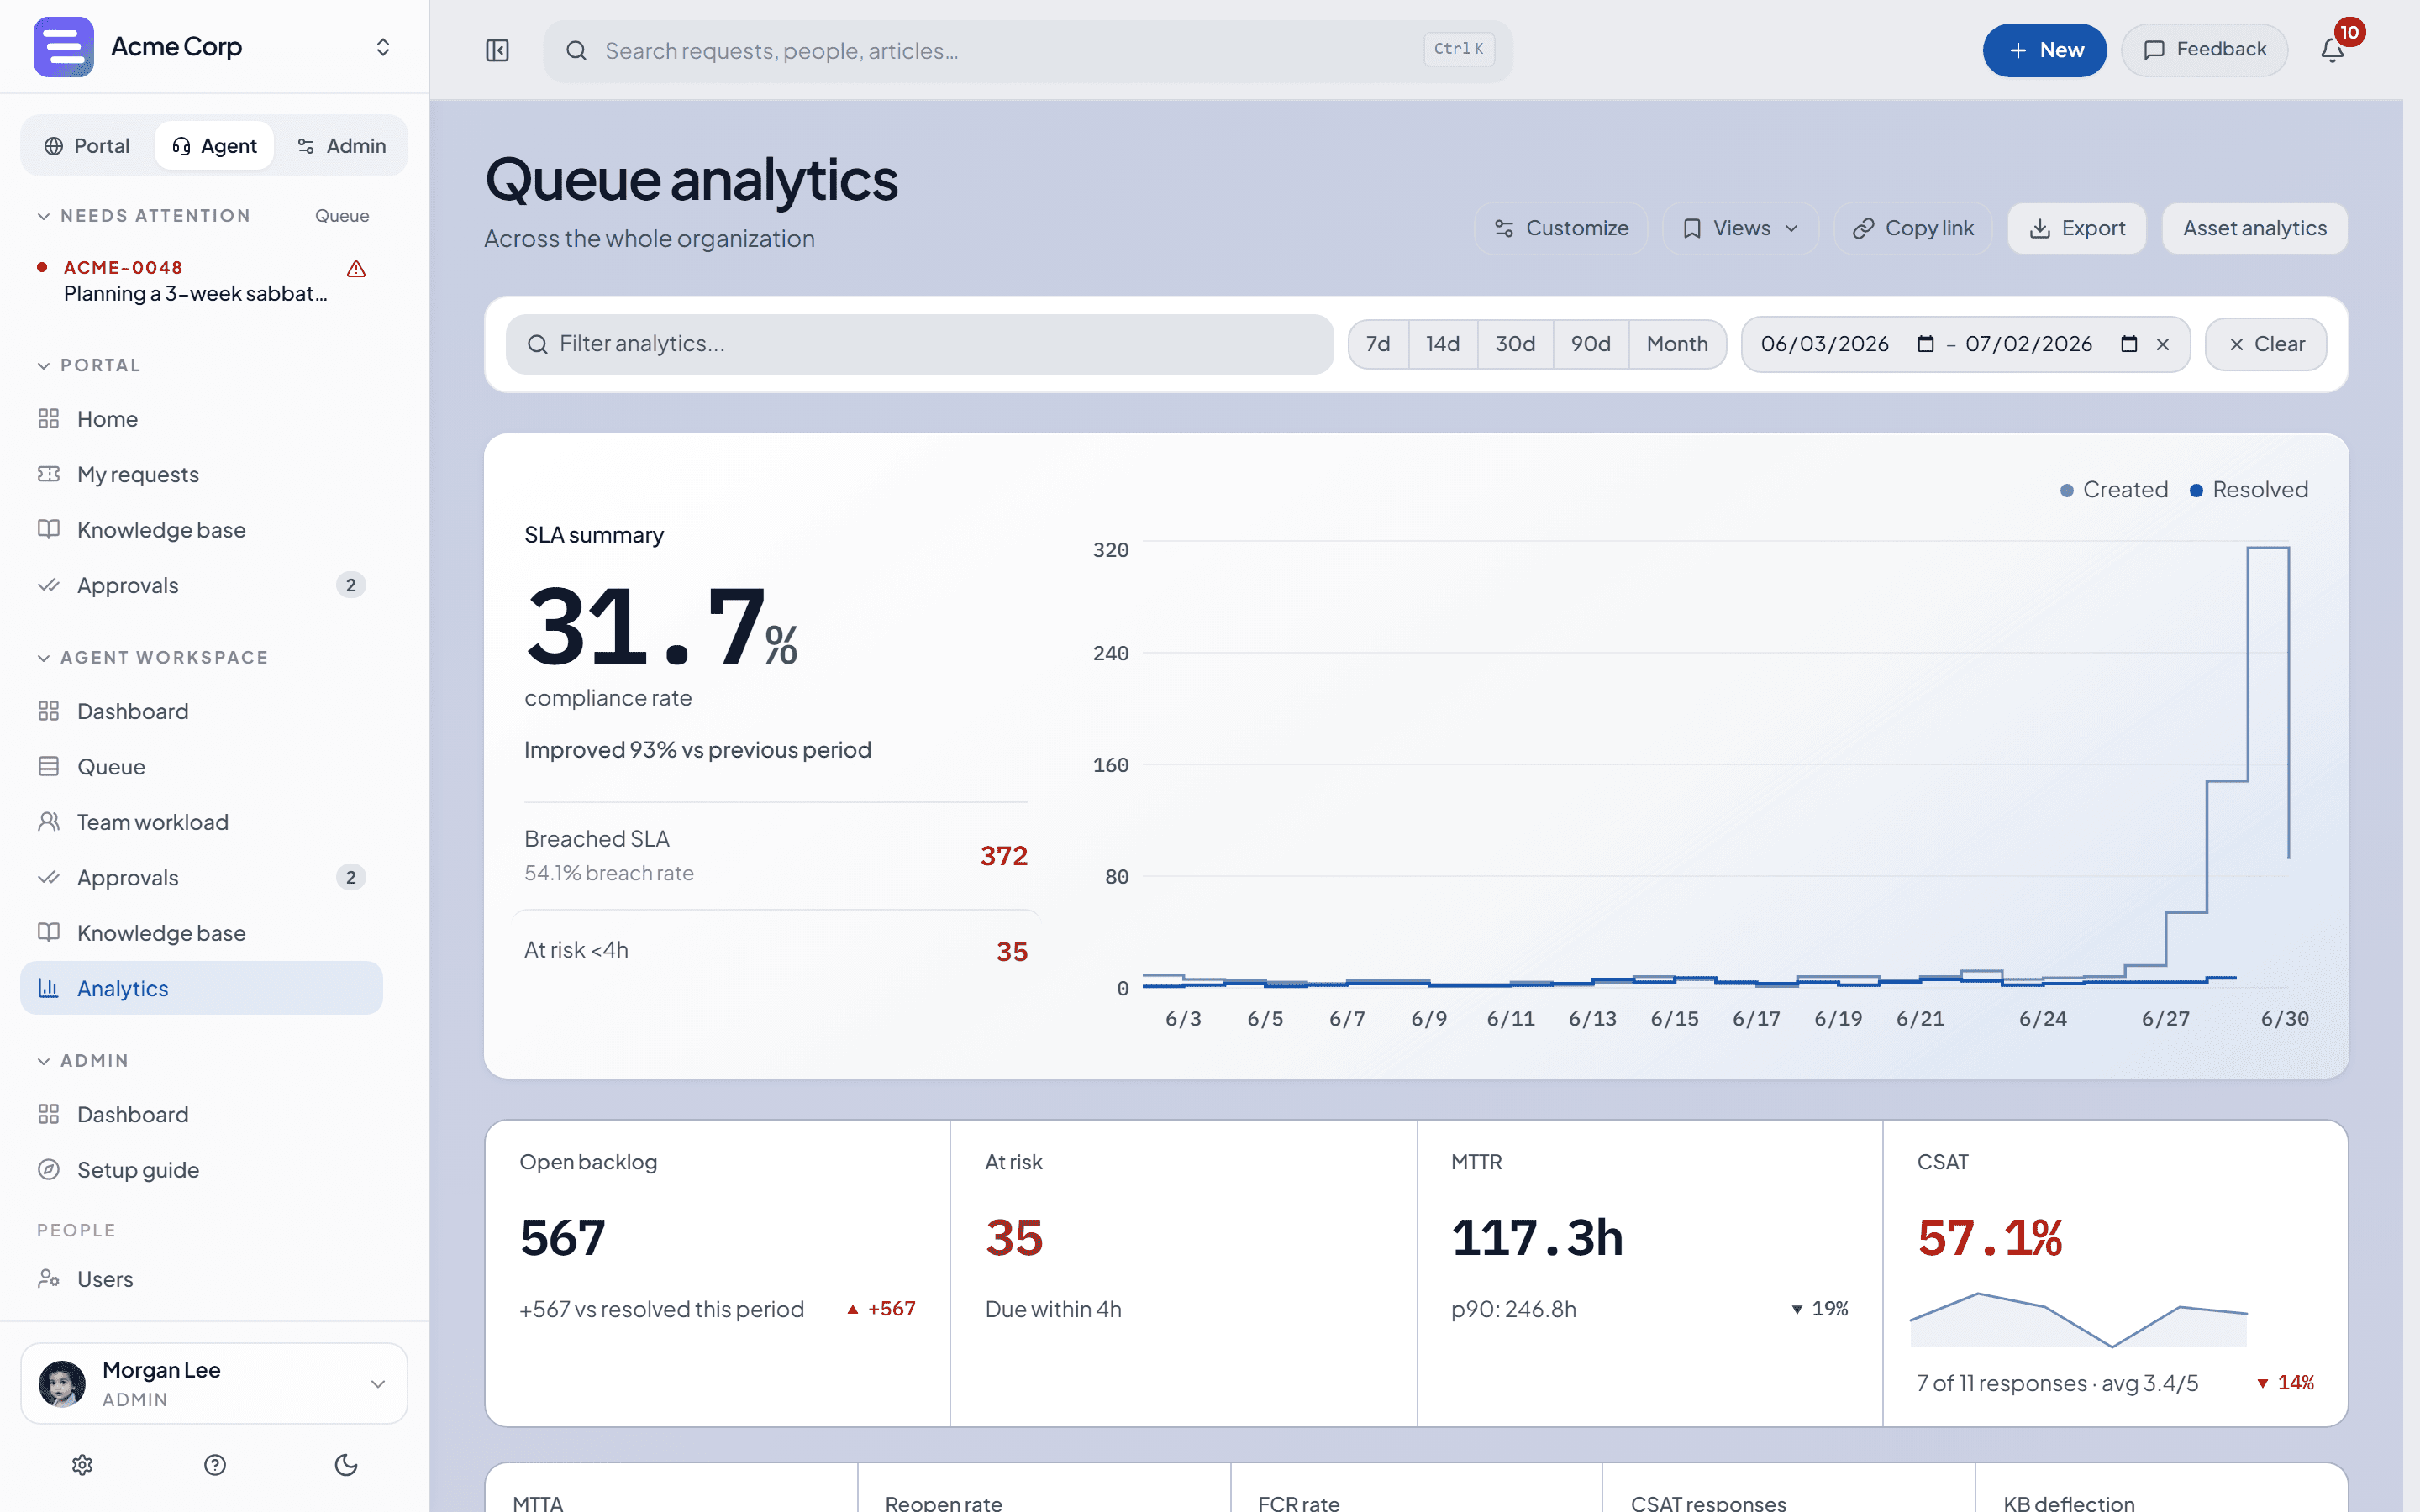Expand the Morgan Lee account menu

378,1384
